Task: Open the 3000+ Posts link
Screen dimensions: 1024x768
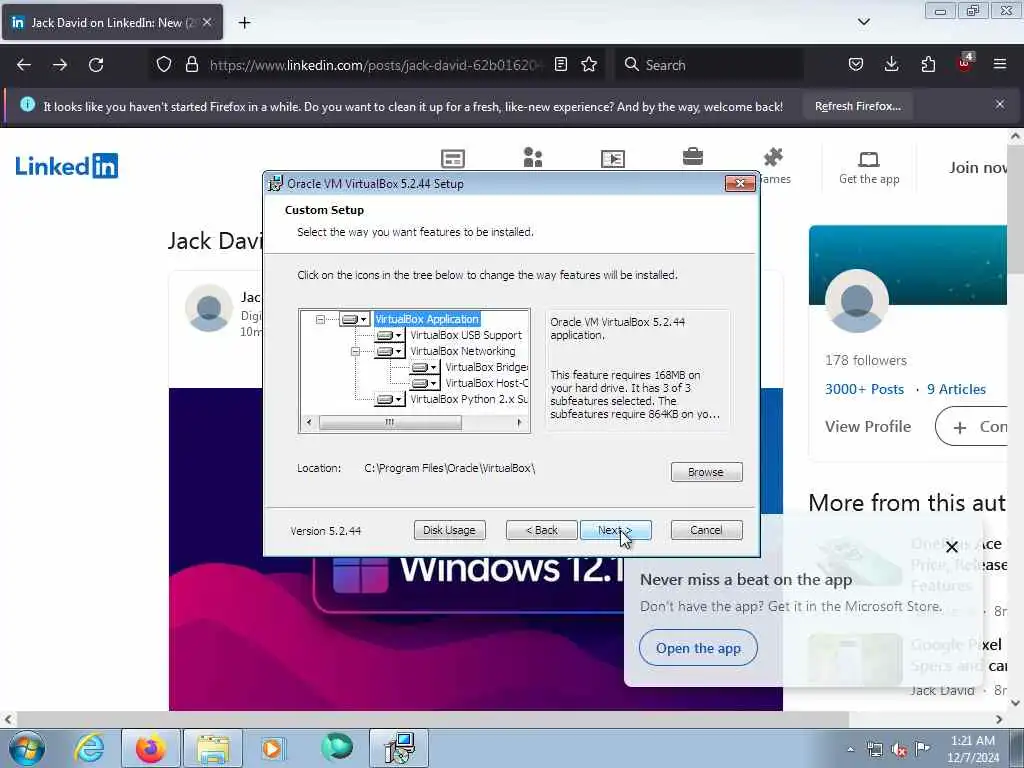Action: coord(864,389)
